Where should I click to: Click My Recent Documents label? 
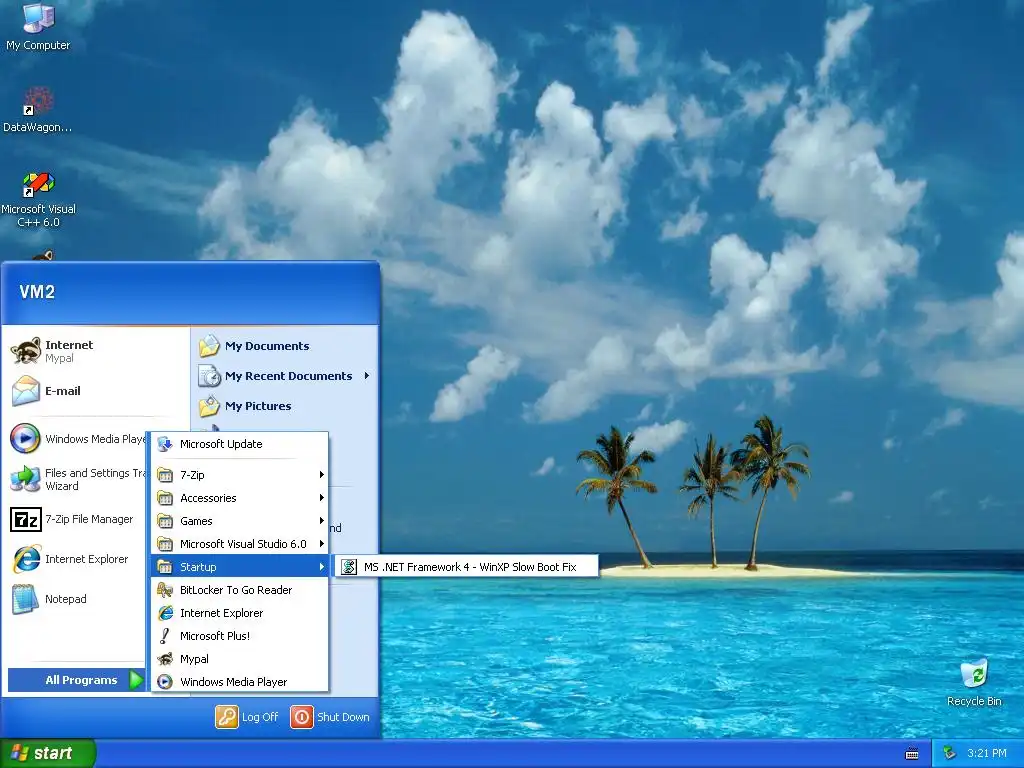(x=289, y=376)
